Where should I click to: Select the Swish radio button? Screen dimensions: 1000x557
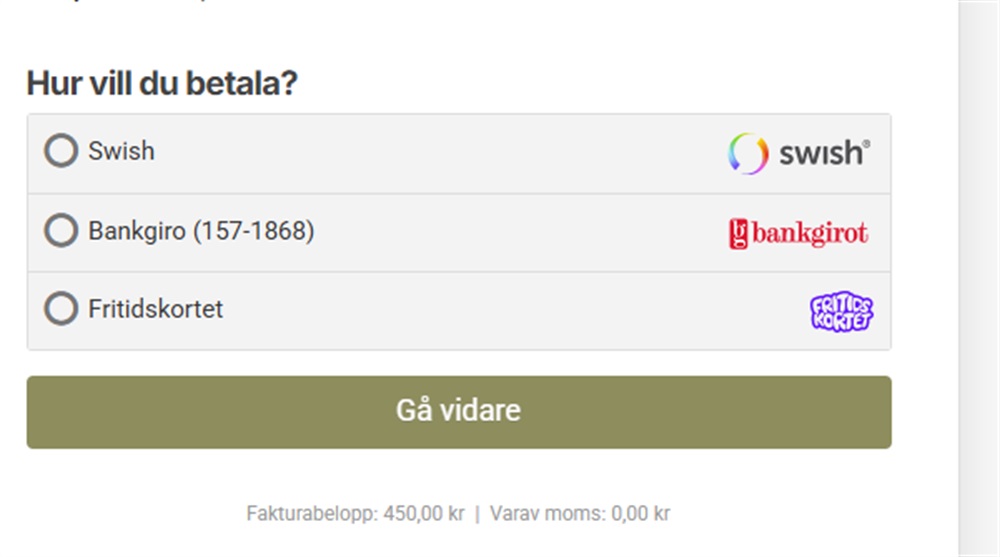(61, 152)
